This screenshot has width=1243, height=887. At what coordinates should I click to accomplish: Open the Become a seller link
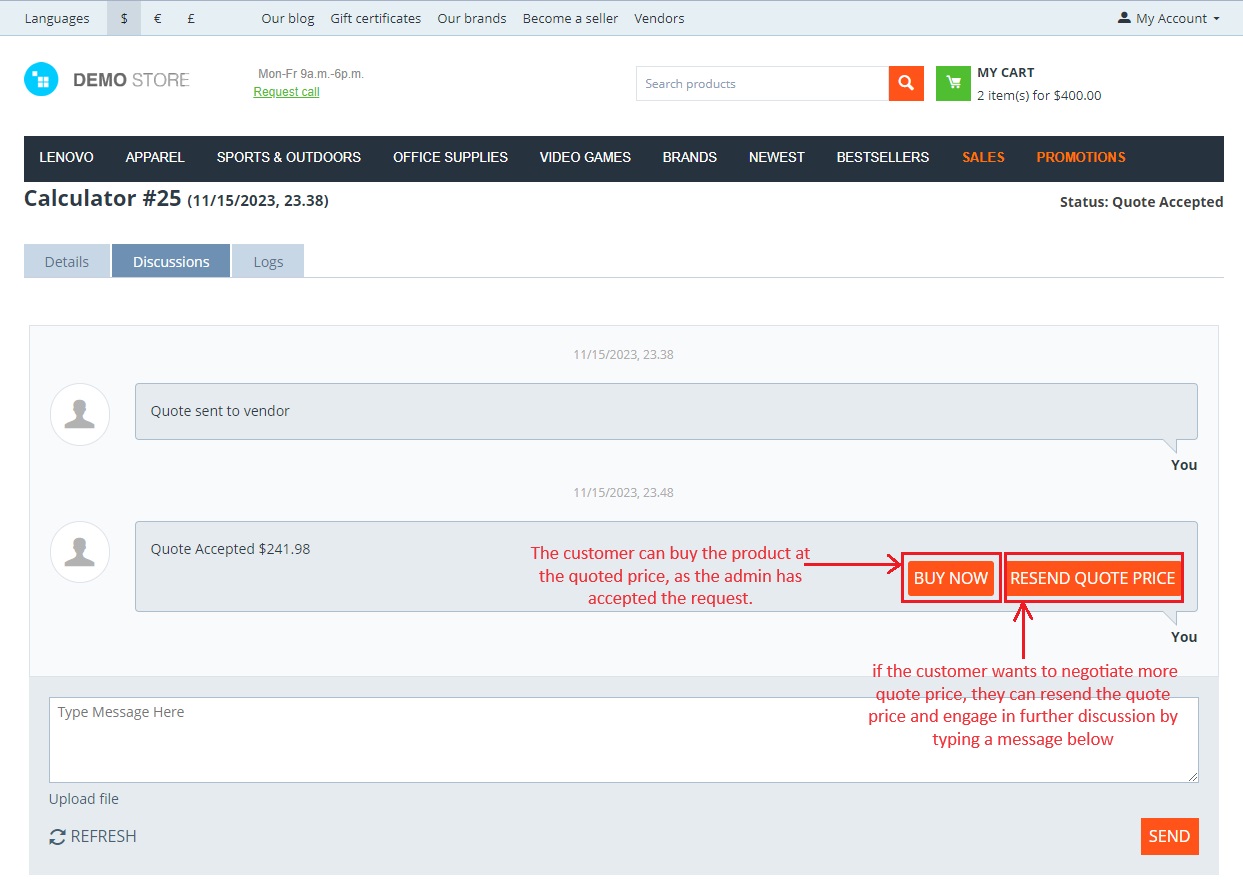point(570,18)
